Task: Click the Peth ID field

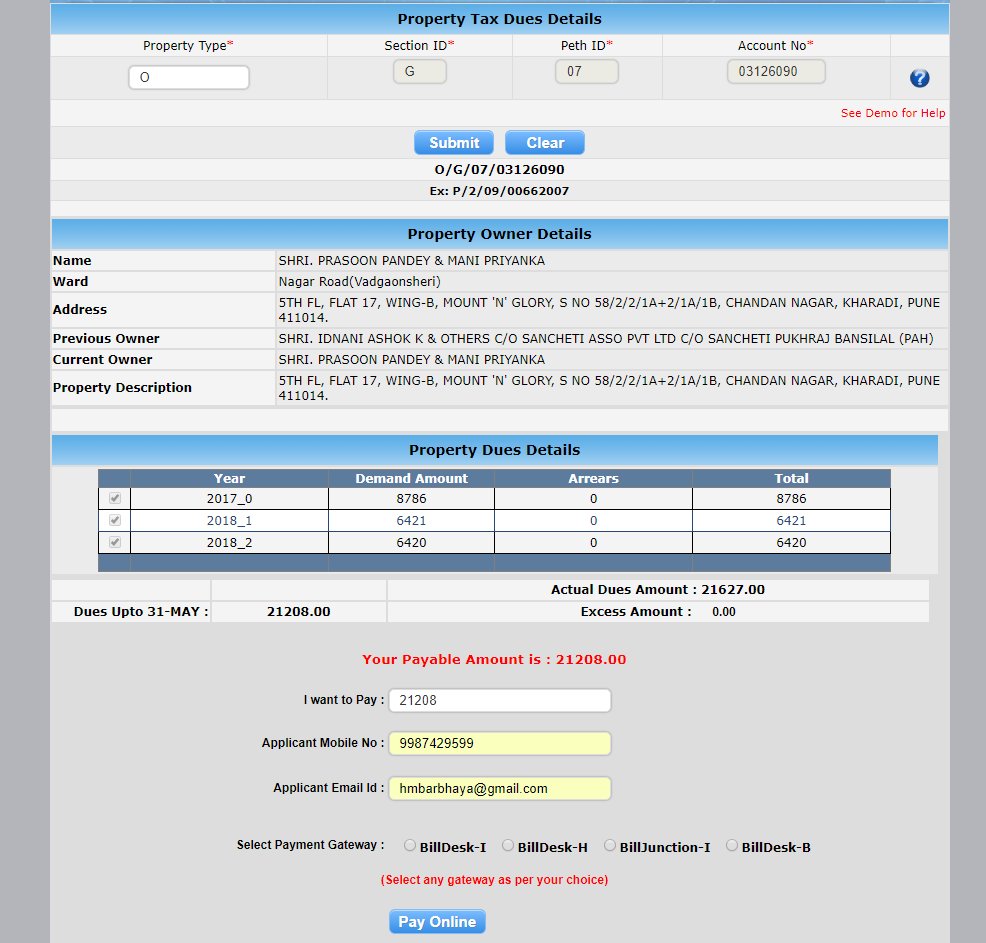Action: pos(587,72)
